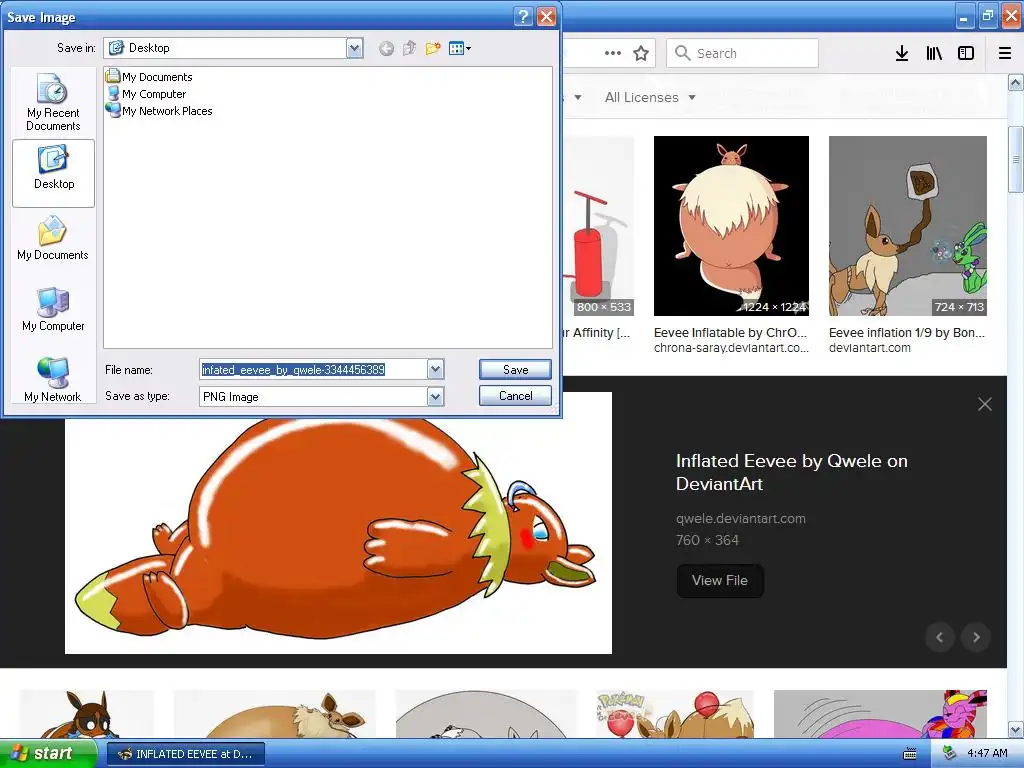This screenshot has width=1024, height=768.
Task: Open the browser page actions ellipsis menu
Action: (613, 53)
